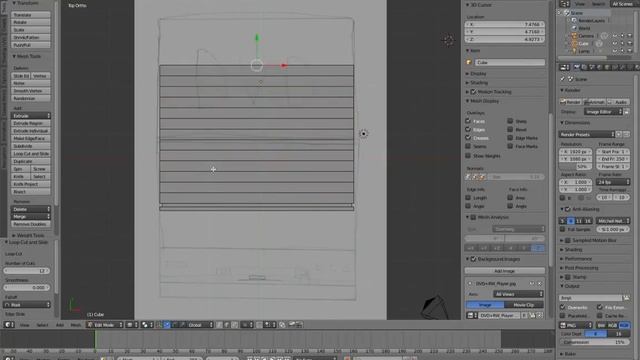
Task: Click the properties editor type icon
Action: click(564, 67)
